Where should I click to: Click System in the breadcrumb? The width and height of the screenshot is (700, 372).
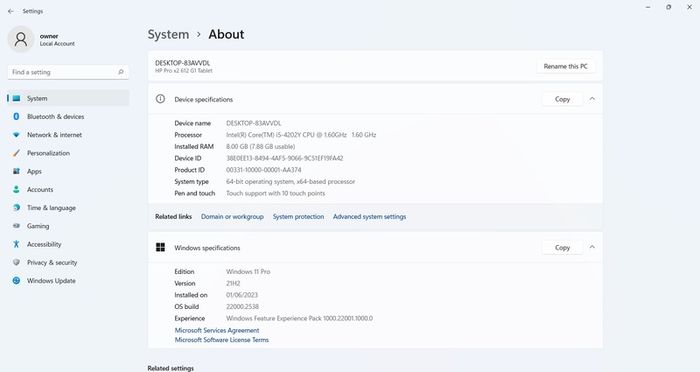[168, 34]
